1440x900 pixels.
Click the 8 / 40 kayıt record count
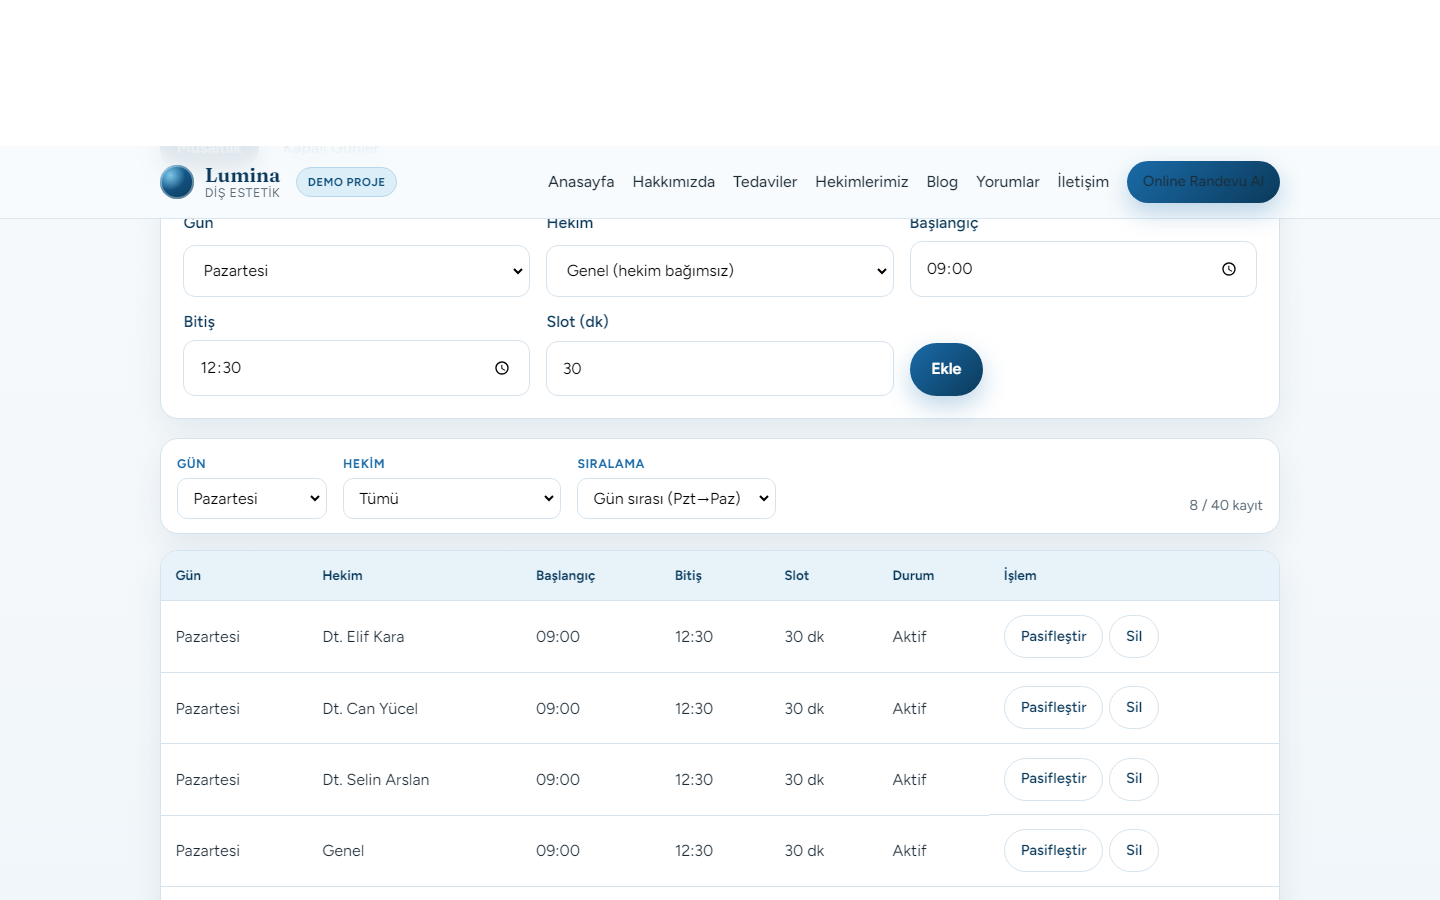click(1226, 505)
